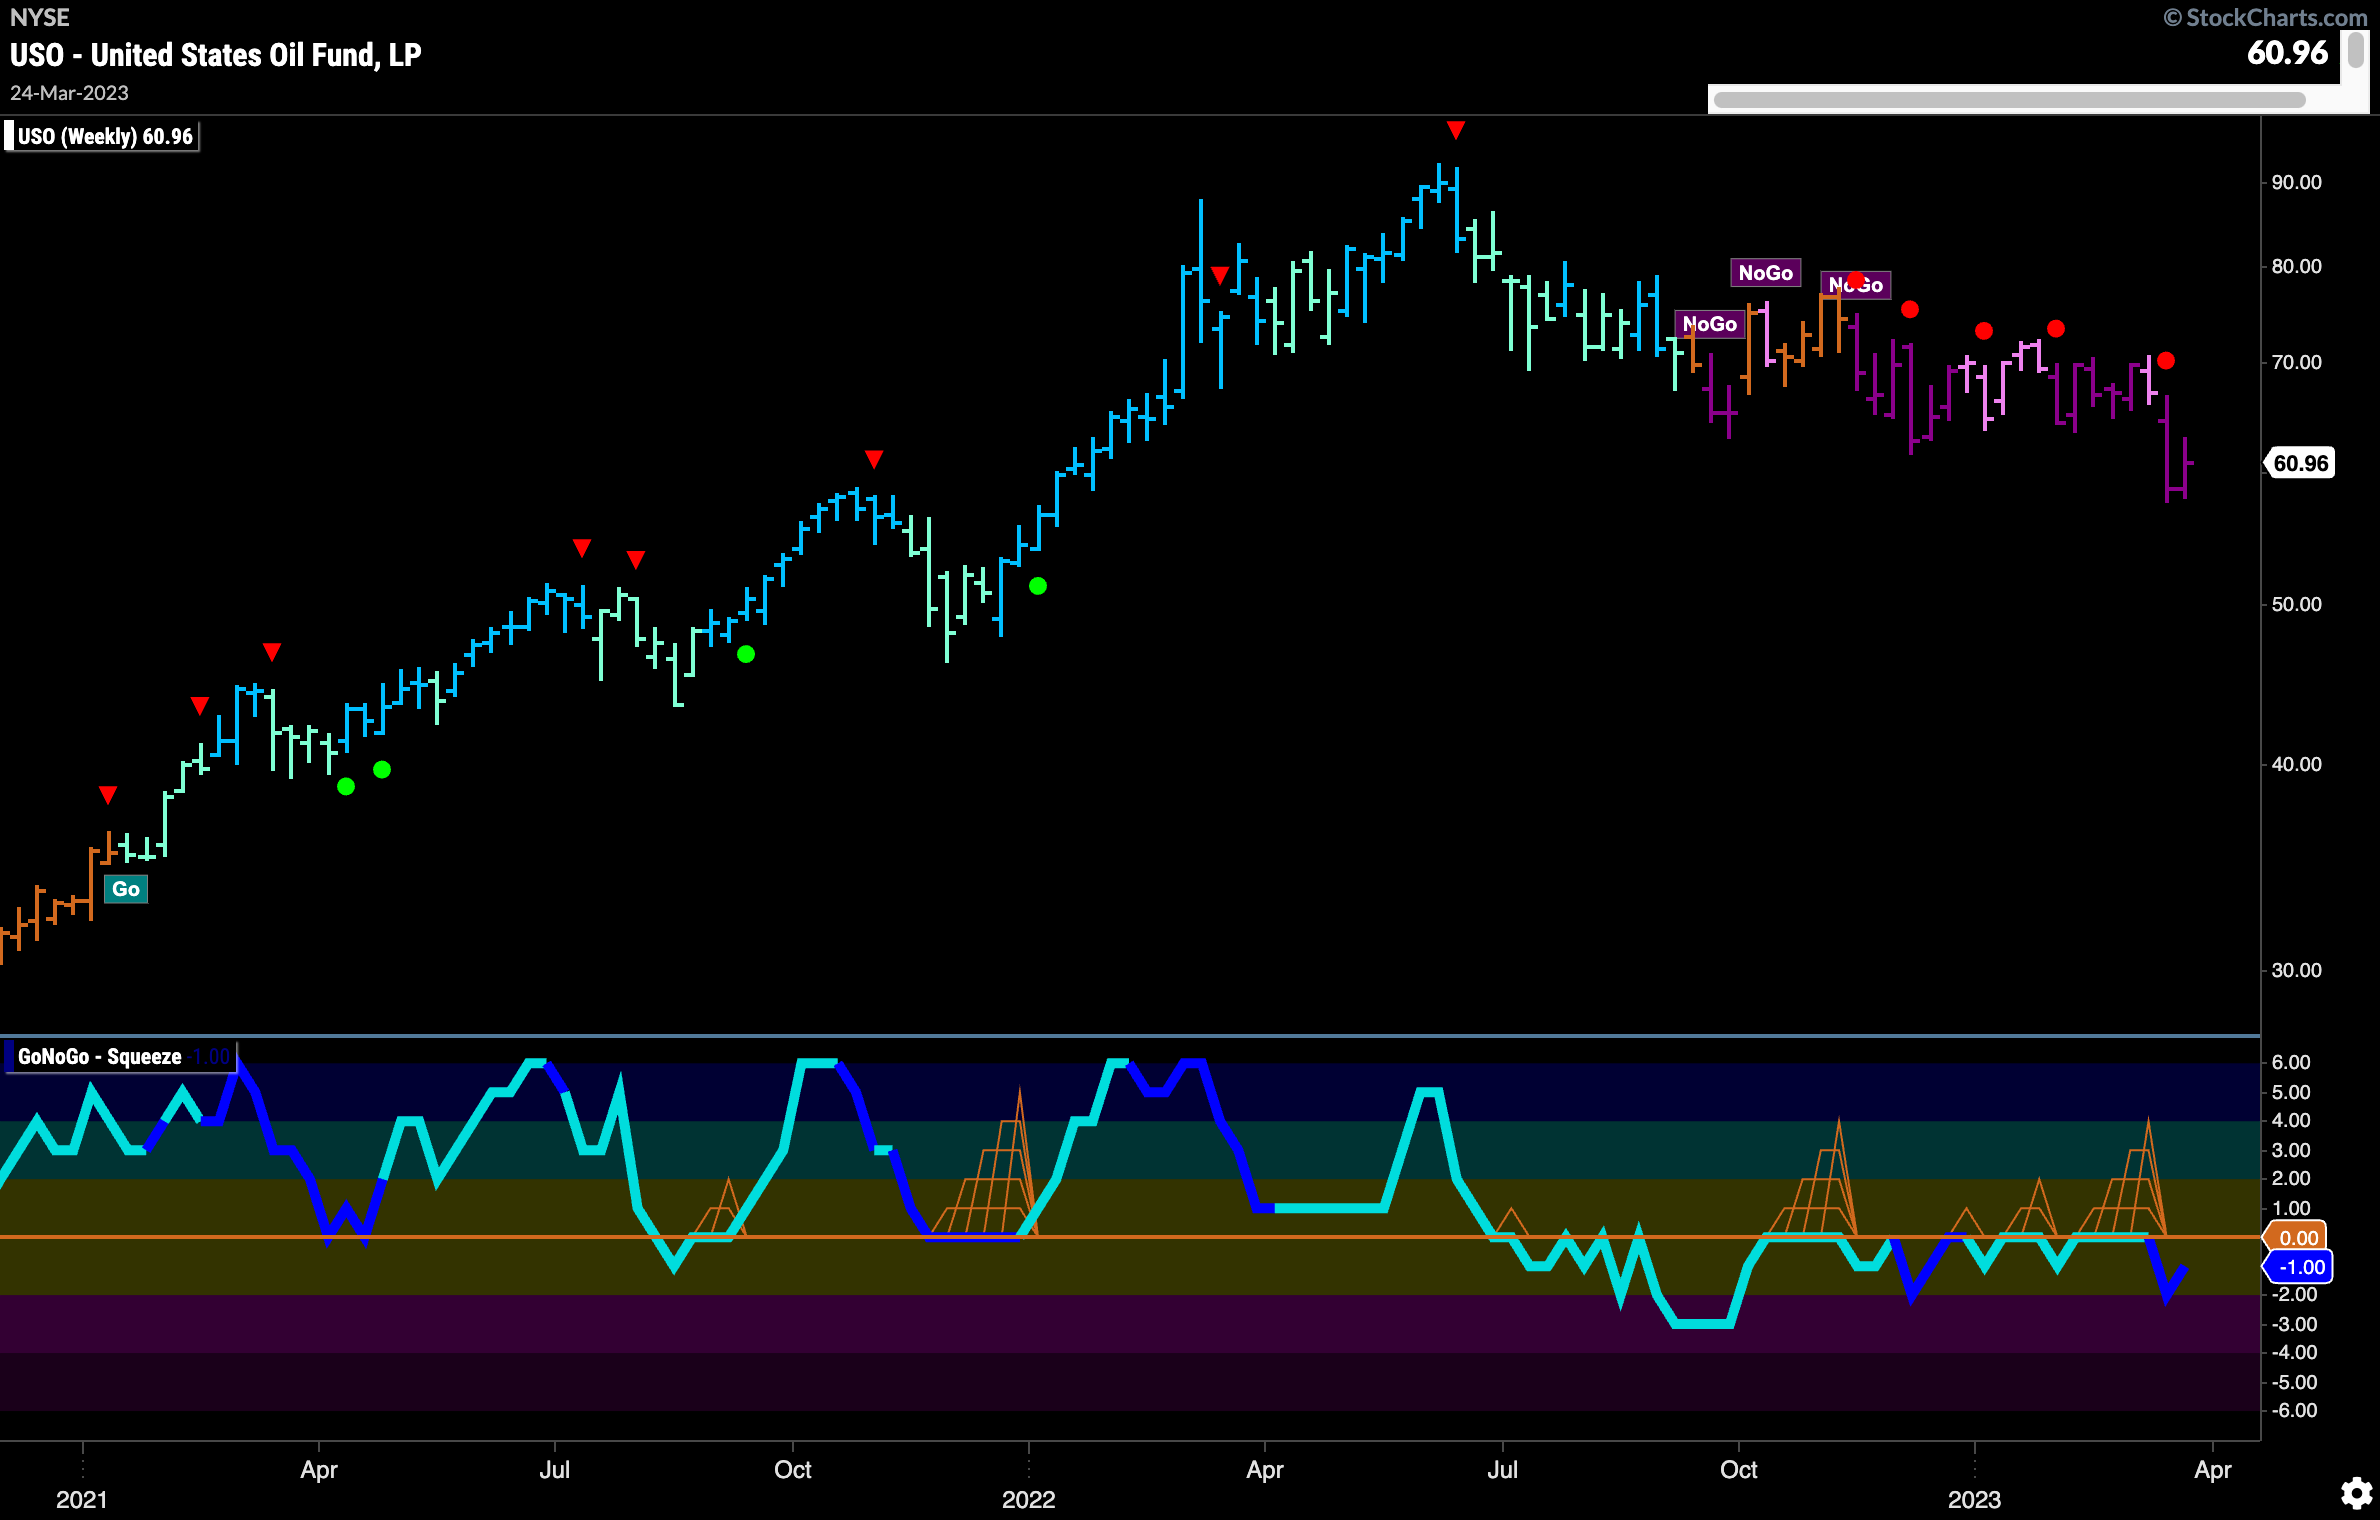Click the 6.00 oscillator axis label
This screenshot has height=1520, width=2380.
(x=2291, y=1063)
